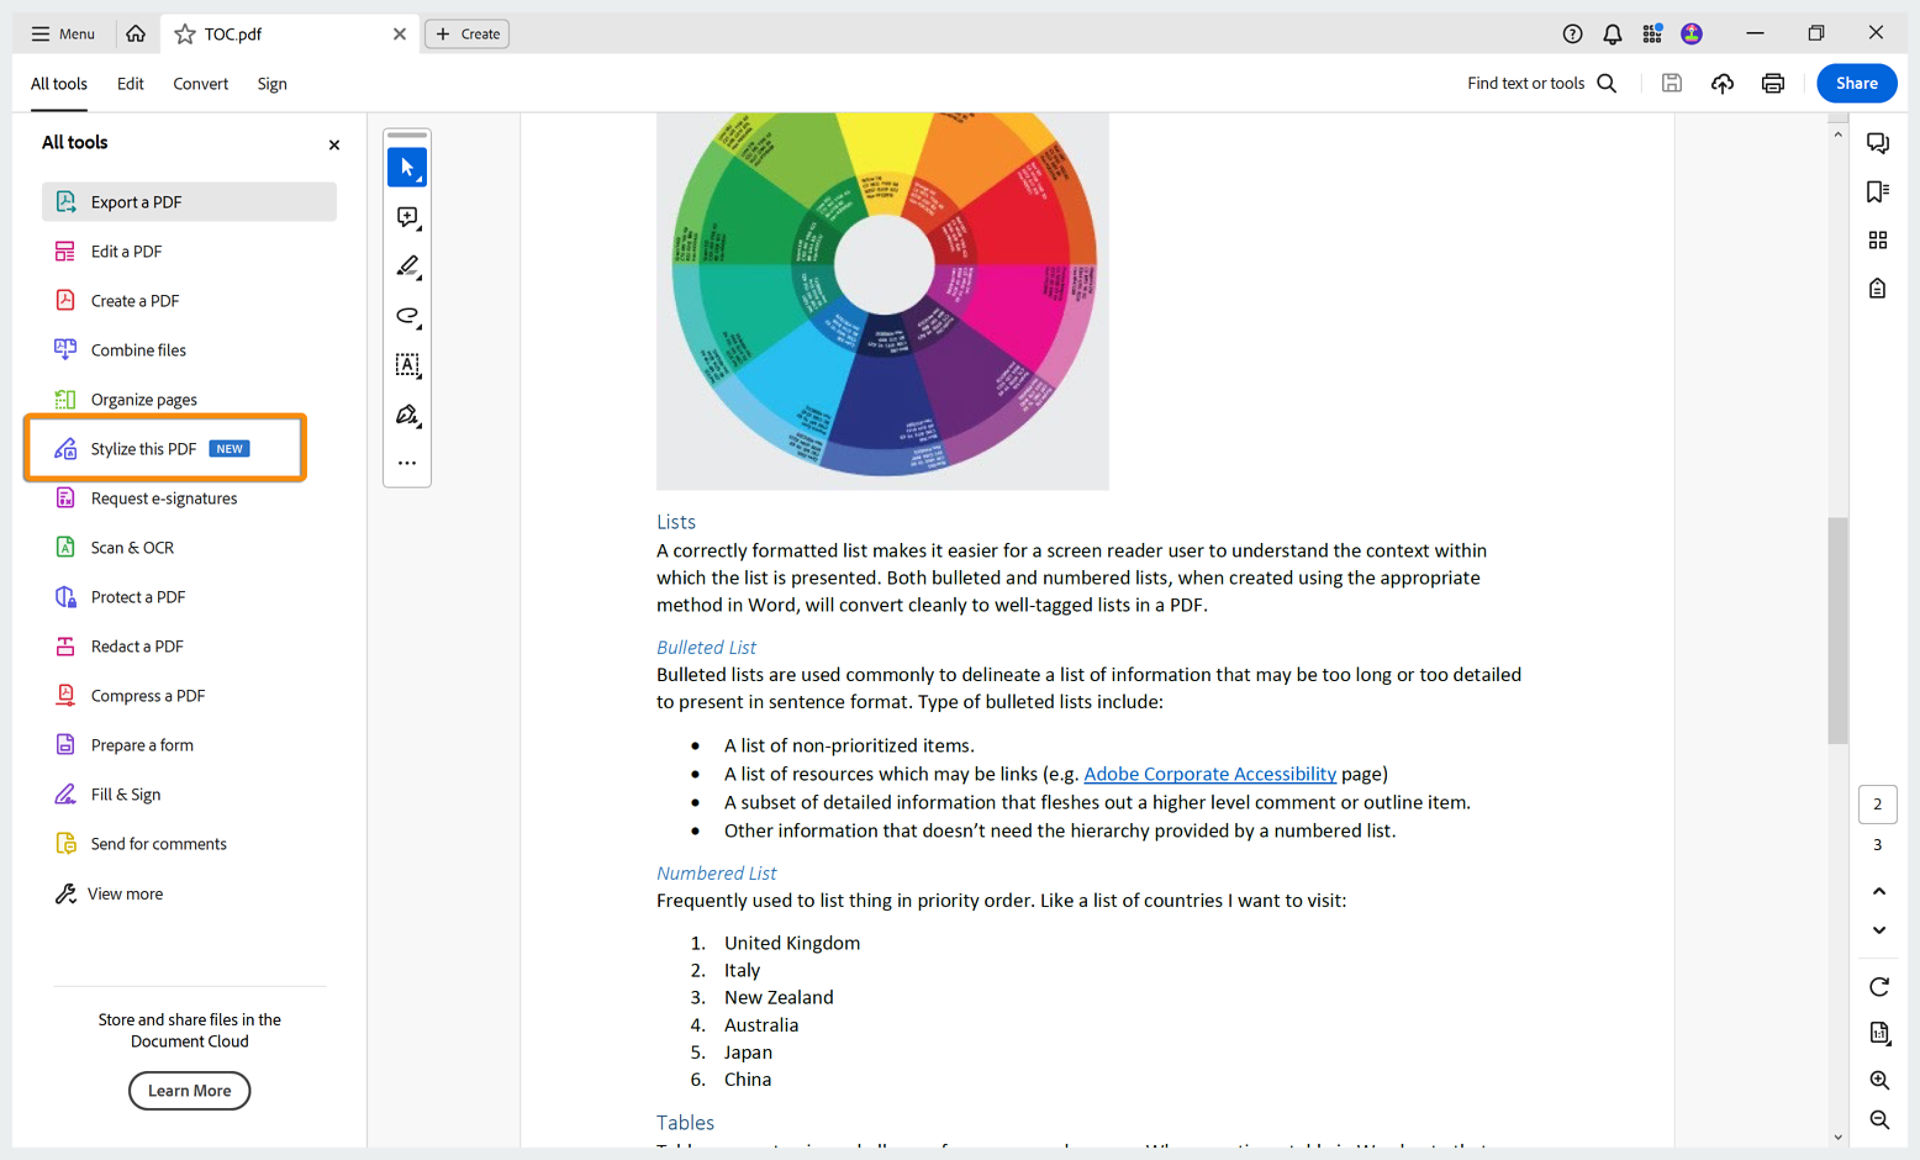Click the vertical document scrollbar thumb
1920x1160 pixels.
[x=1837, y=630]
